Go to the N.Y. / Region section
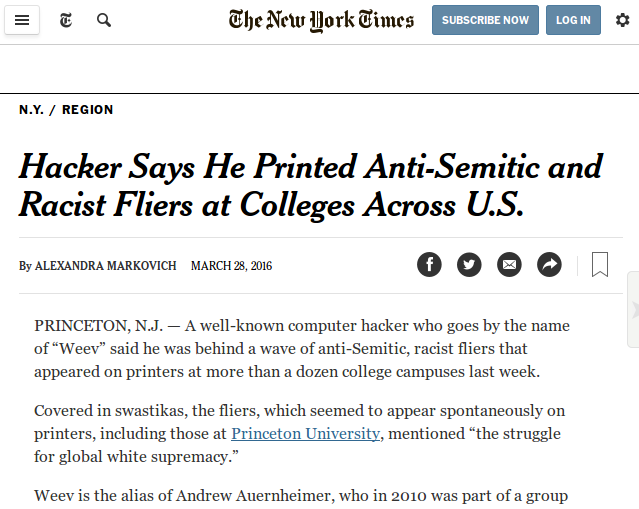The height and width of the screenshot is (509, 639). pyautogui.click(x=66, y=110)
